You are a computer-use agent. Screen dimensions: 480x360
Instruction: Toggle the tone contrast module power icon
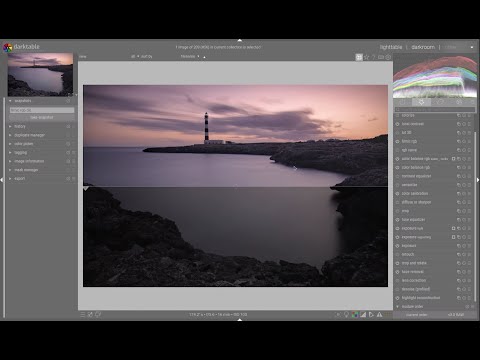397,124
